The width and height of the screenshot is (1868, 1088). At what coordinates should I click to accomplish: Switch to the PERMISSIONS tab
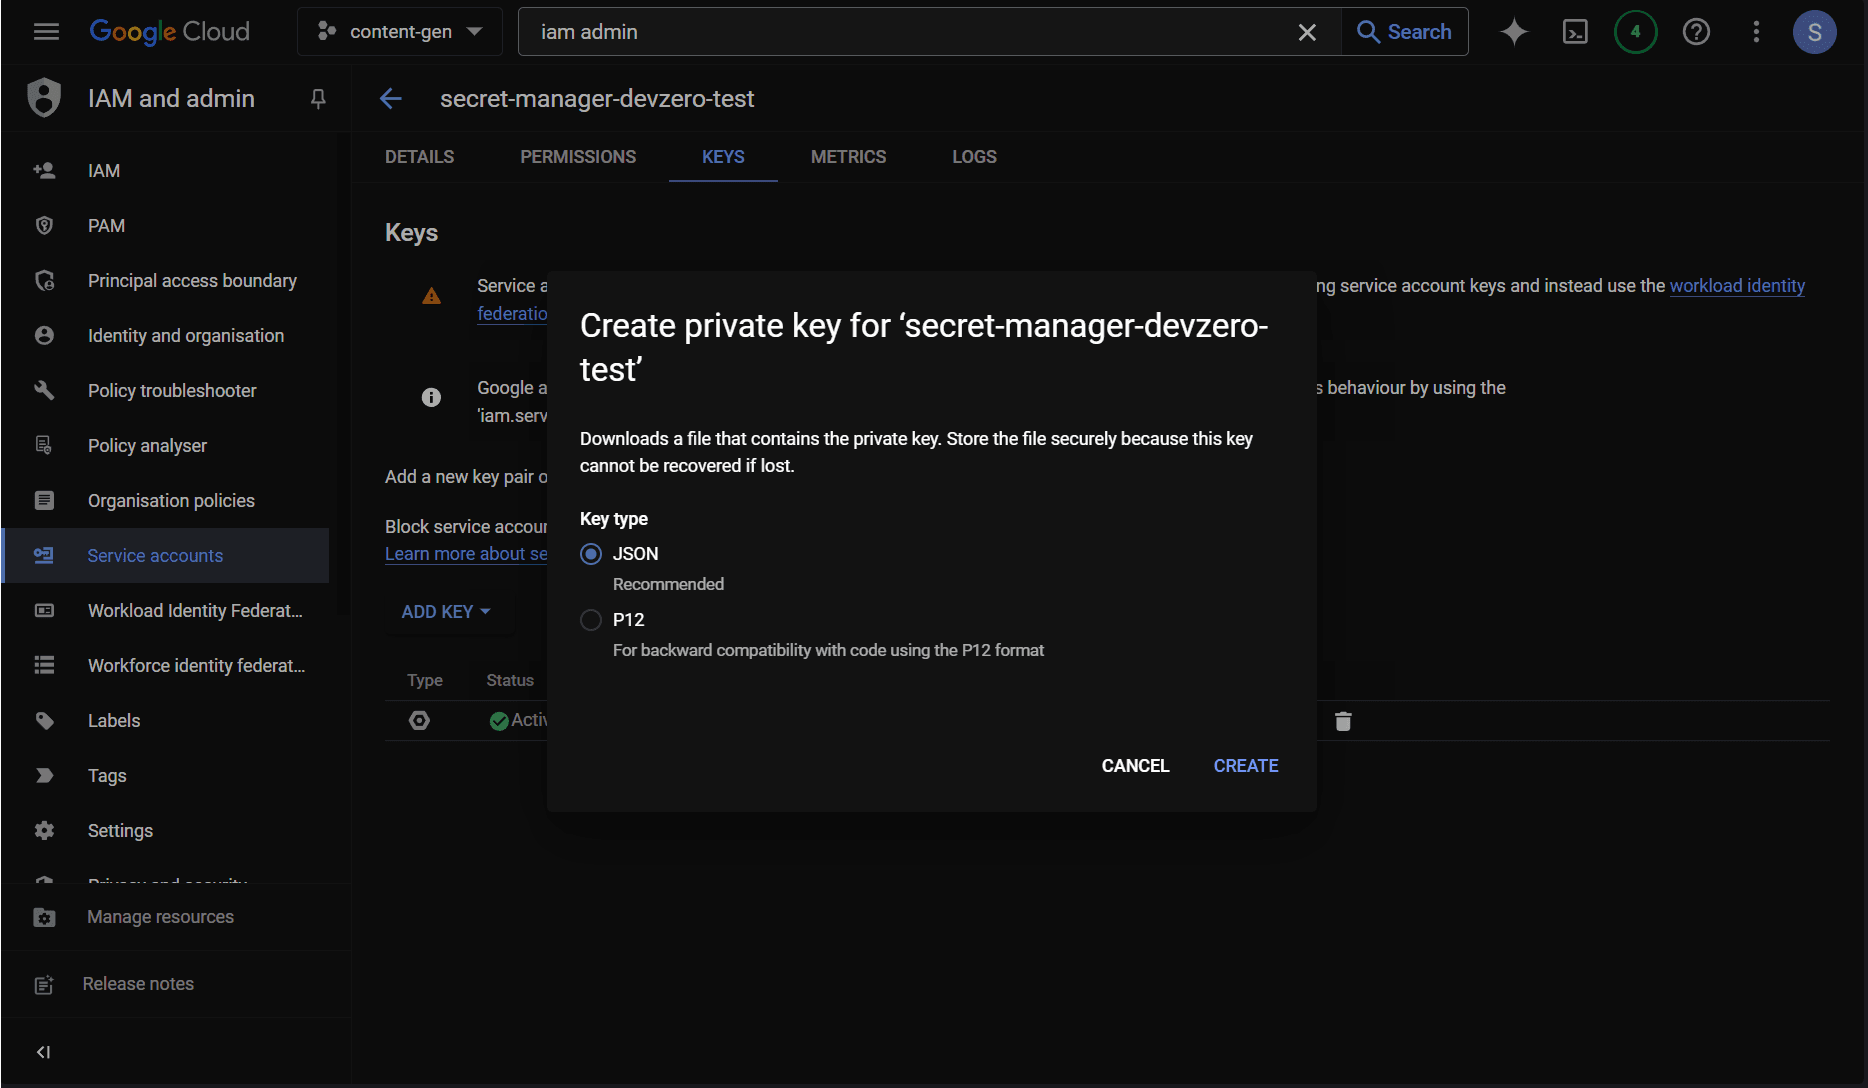[x=578, y=157]
